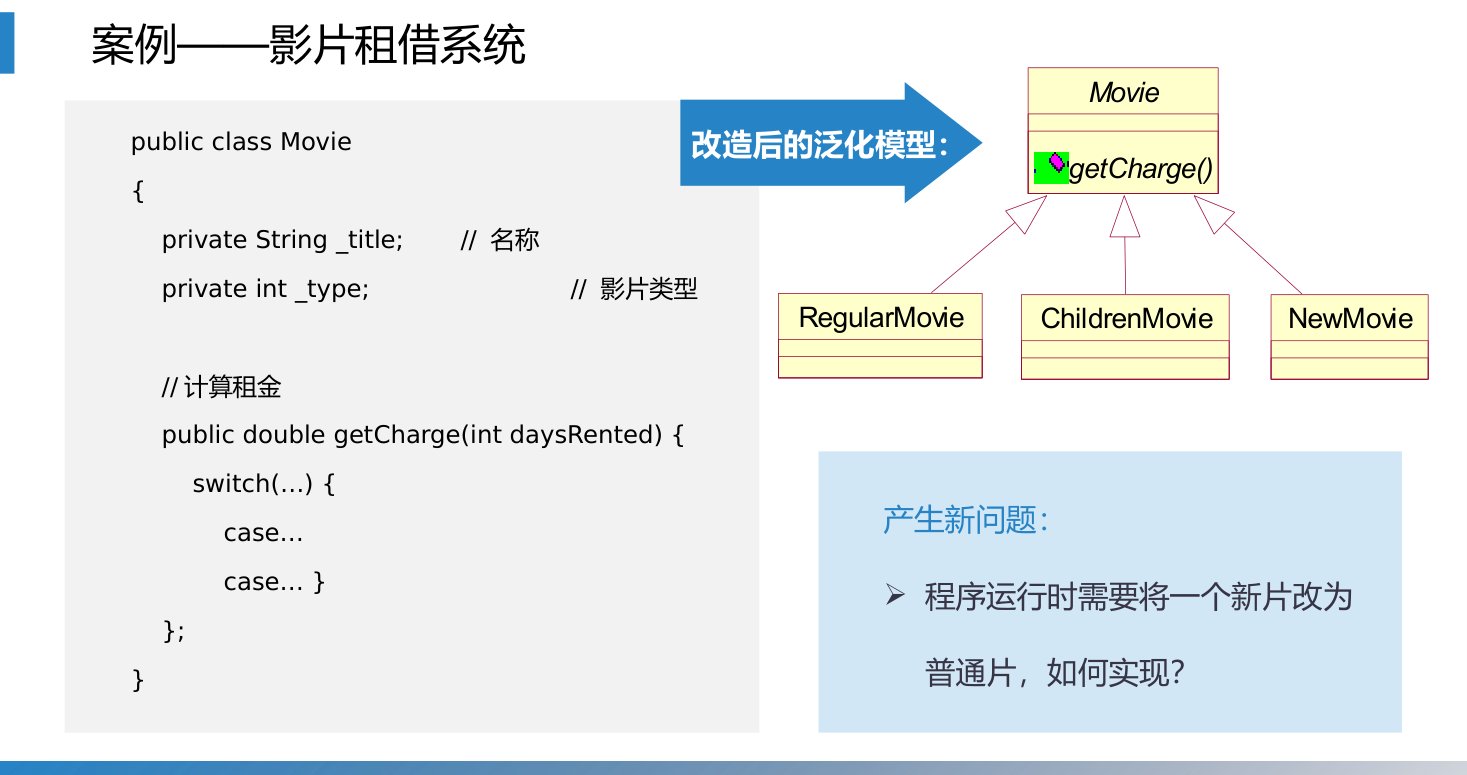1467x775 pixels.
Task: Click the getCharge() operation in Movie class
Action: (1141, 169)
